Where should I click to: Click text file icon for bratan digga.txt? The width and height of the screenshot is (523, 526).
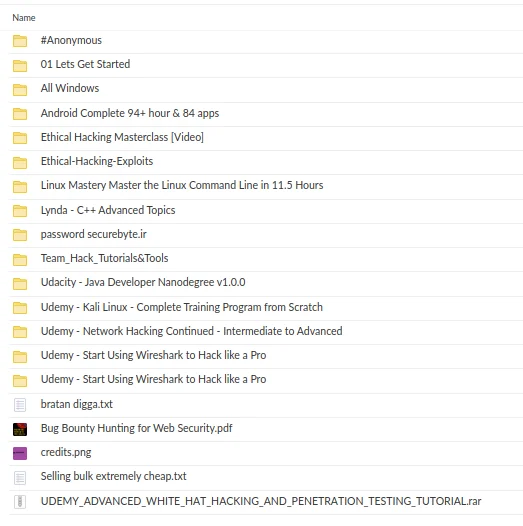click(x=20, y=405)
